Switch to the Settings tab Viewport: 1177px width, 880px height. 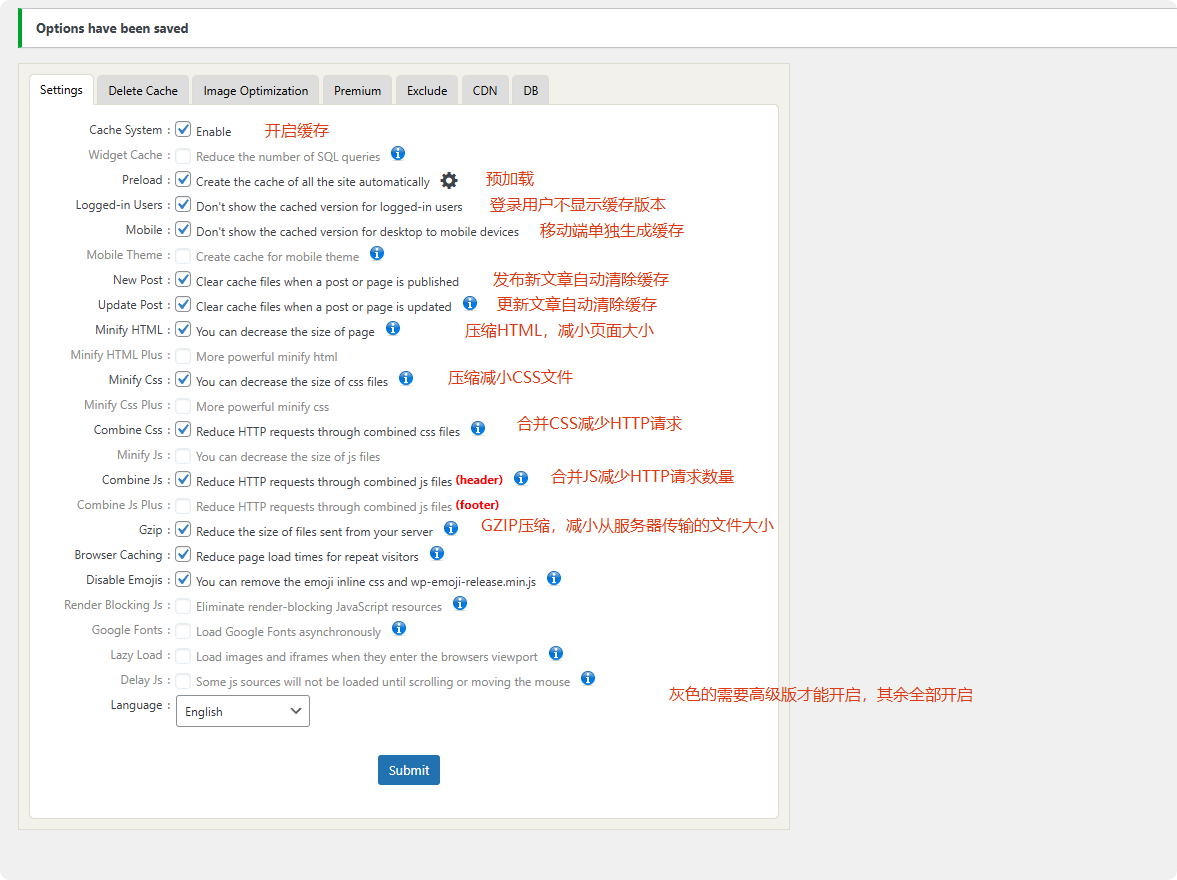click(62, 90)
